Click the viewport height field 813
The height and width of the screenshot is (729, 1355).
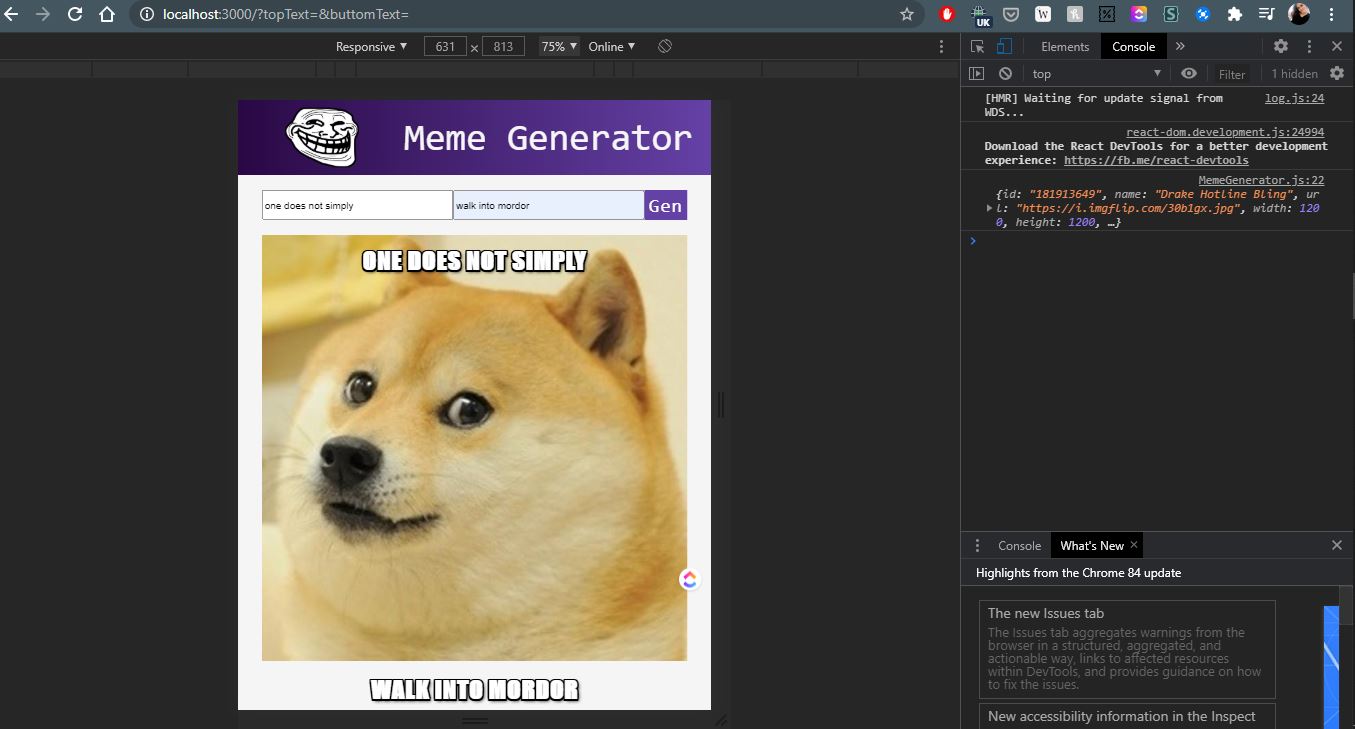503,47
